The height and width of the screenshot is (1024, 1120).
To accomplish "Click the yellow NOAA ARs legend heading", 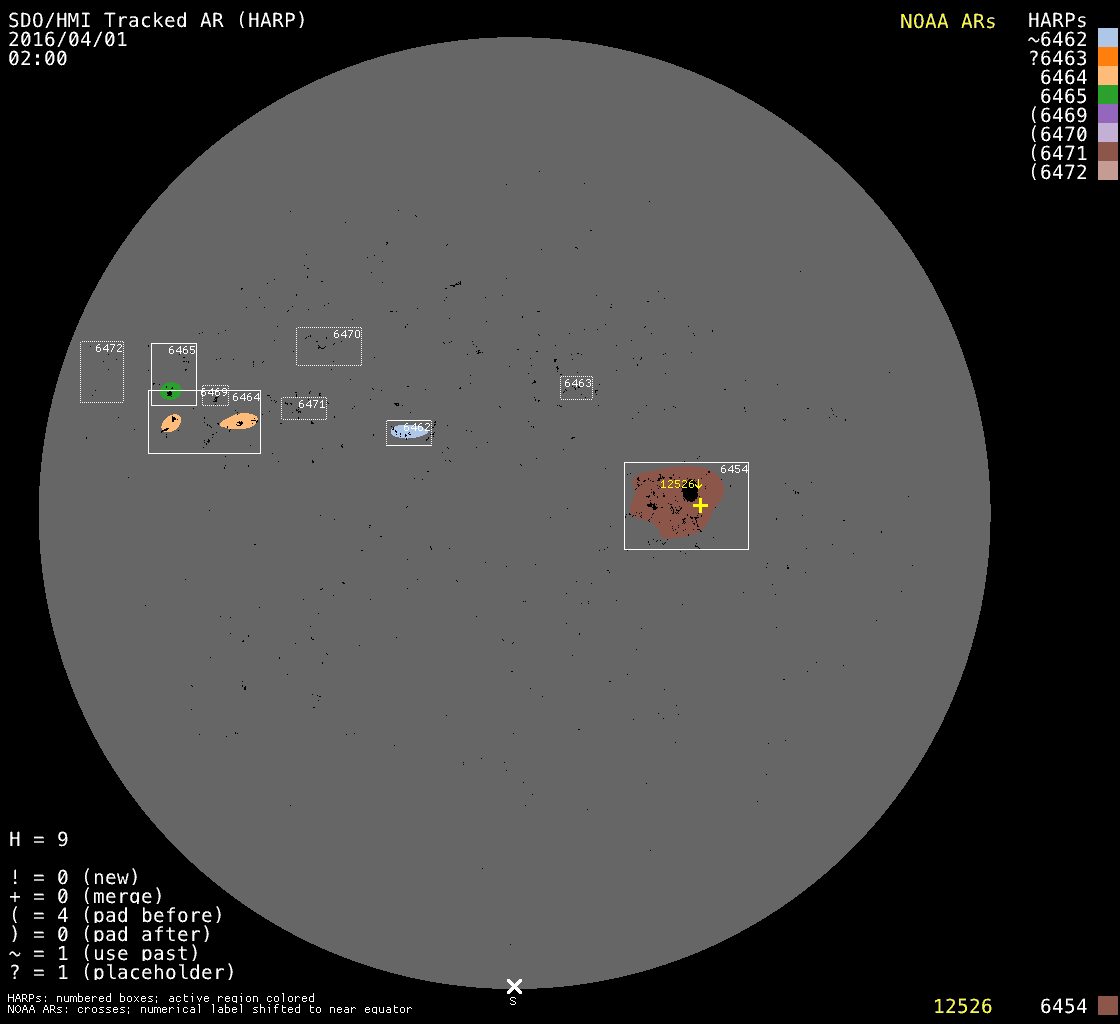I will coord(947,21).
